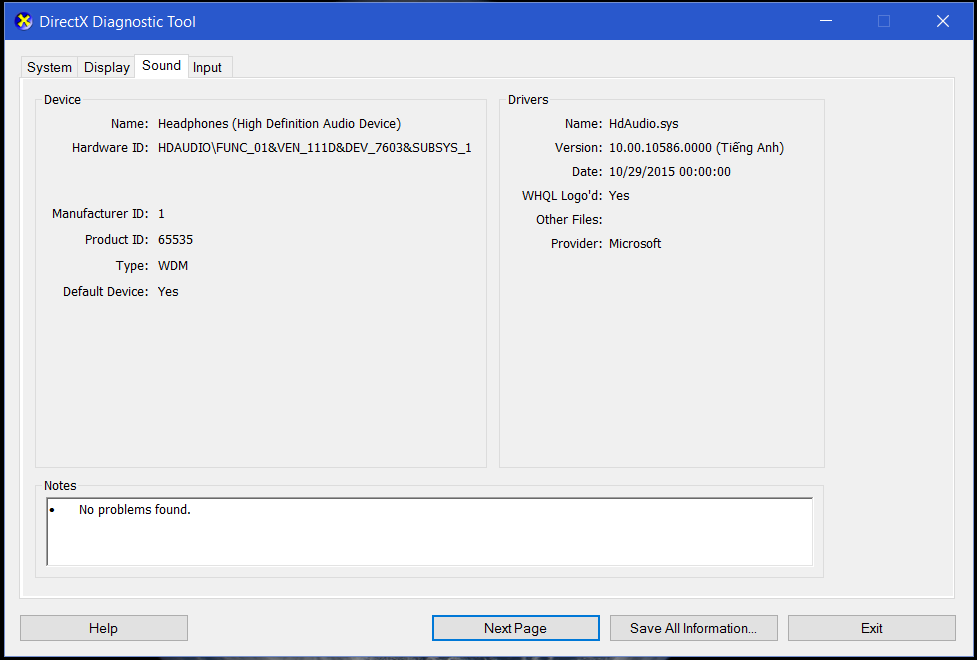This screenshot has width=977, height=660.
Task: Go to the Input tab
Action: pos(208,68)
